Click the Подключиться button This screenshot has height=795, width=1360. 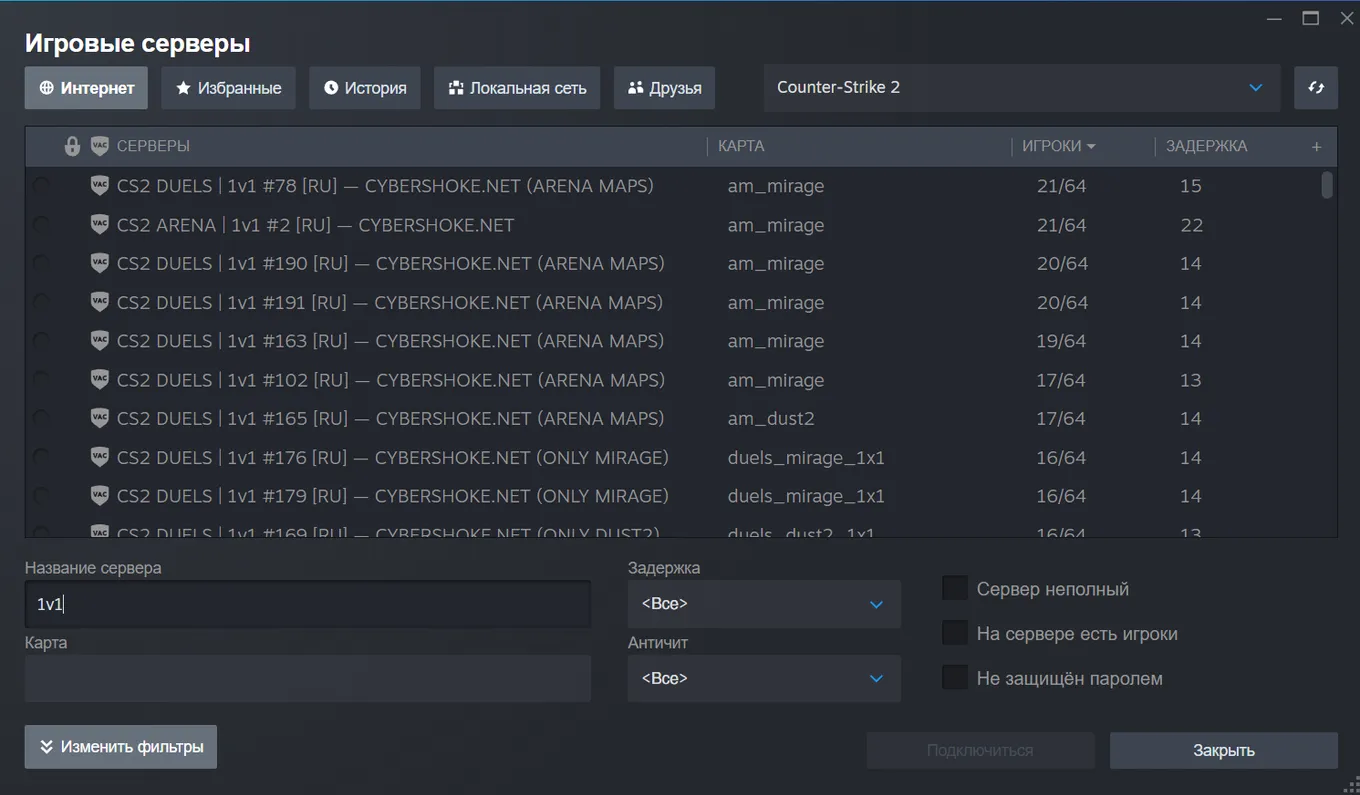[x=980, y=750]
